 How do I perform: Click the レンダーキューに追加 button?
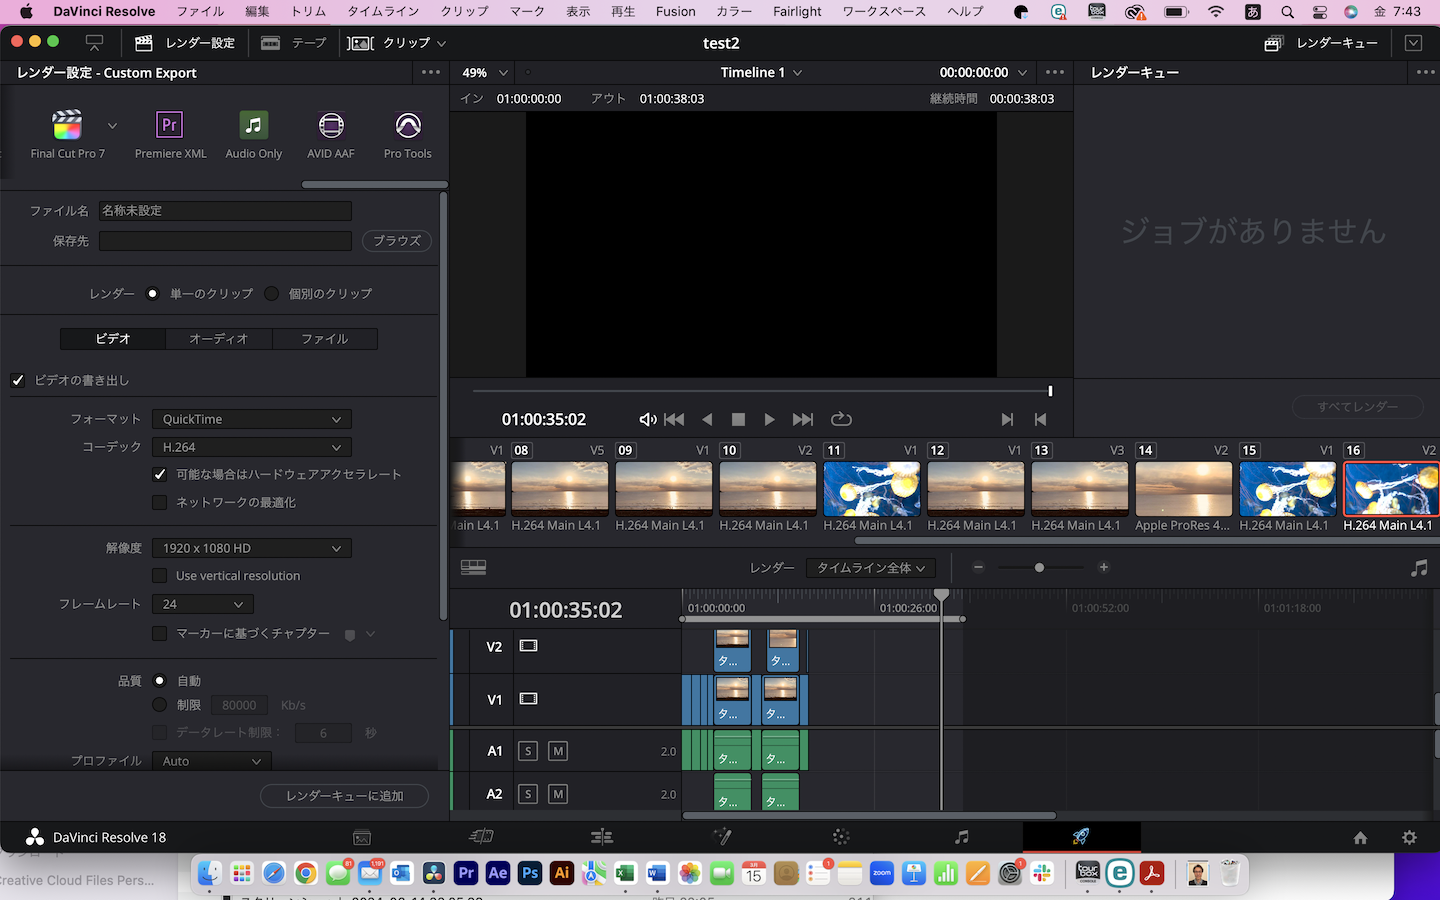point(344,795)
